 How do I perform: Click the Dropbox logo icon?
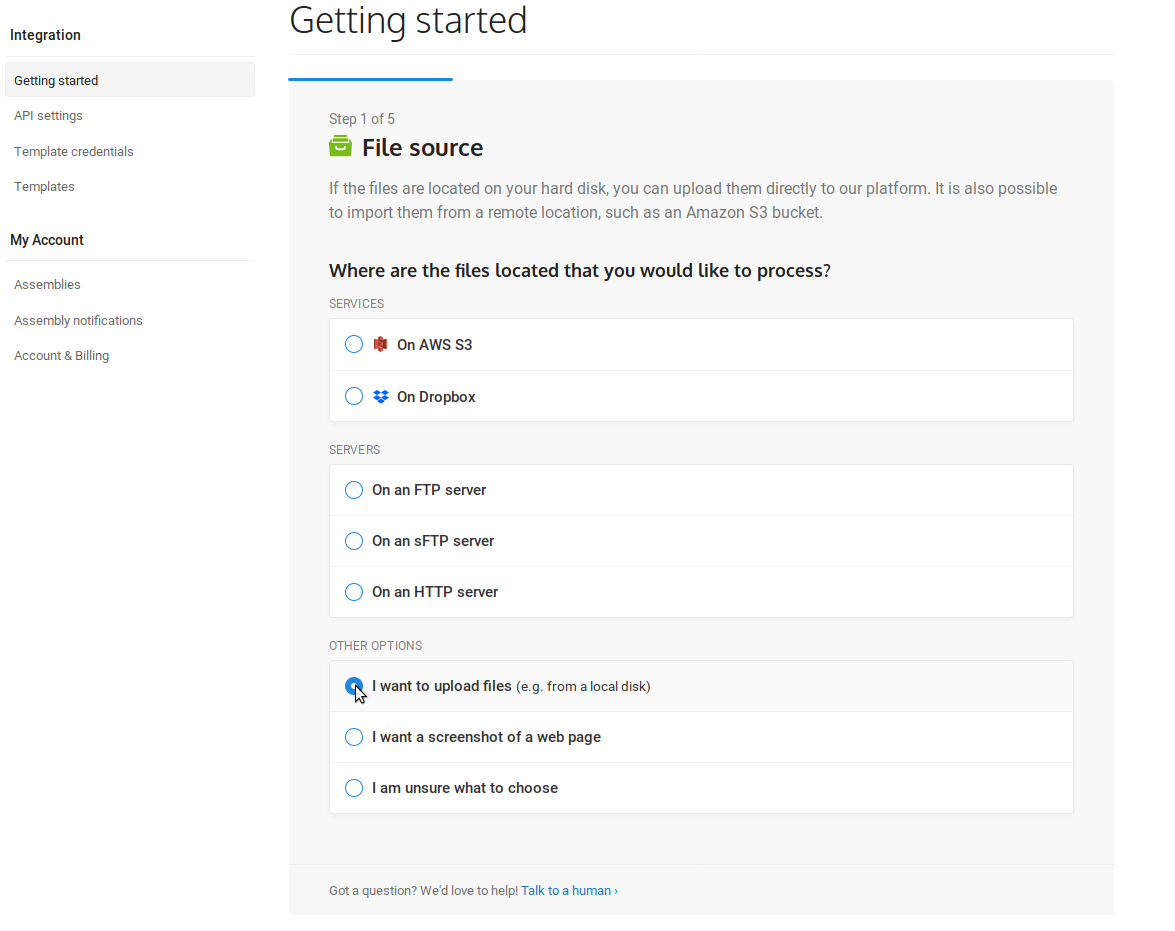[x=380, y=396]
